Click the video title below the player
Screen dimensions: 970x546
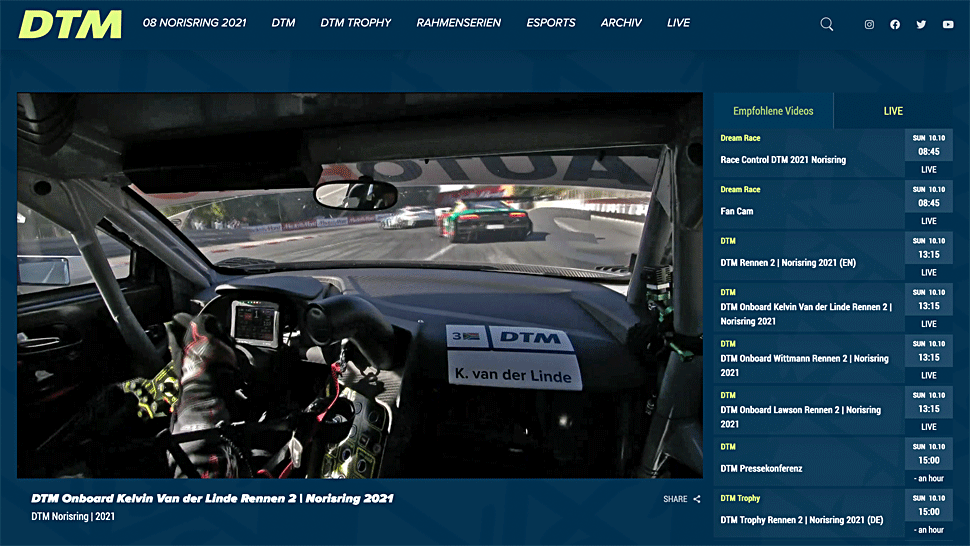pyautogui.click(x=212, y=498)
